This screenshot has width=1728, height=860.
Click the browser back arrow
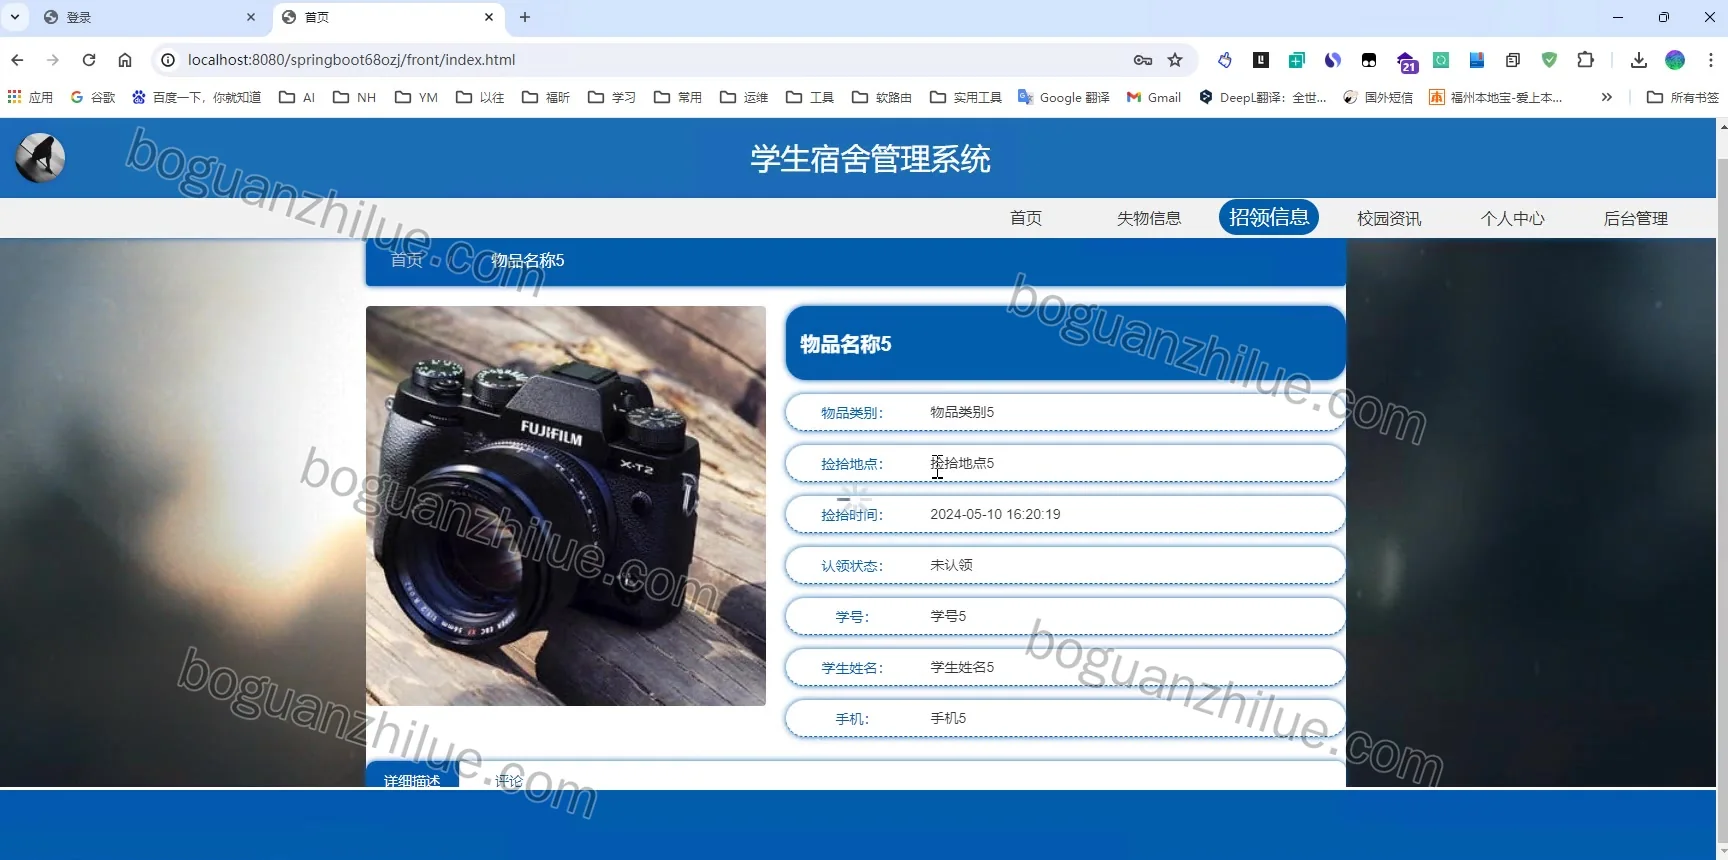(17, 60)
